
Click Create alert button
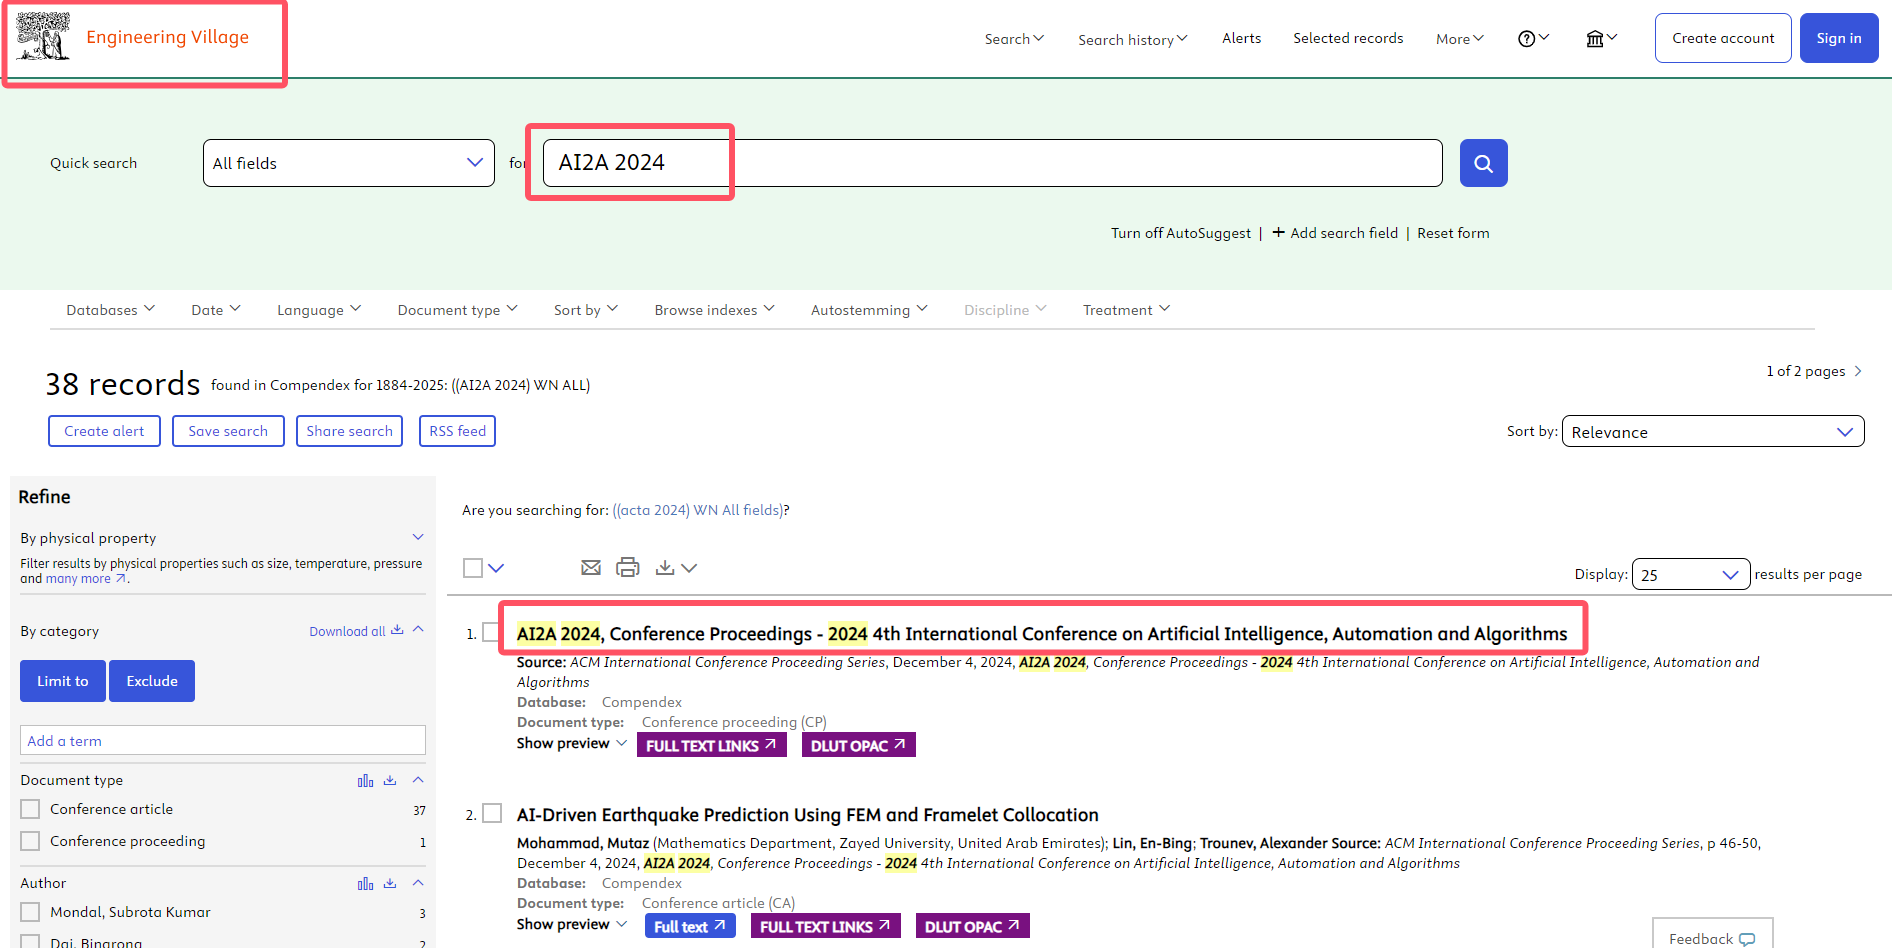pyautogui.click(x=104, y=431)
